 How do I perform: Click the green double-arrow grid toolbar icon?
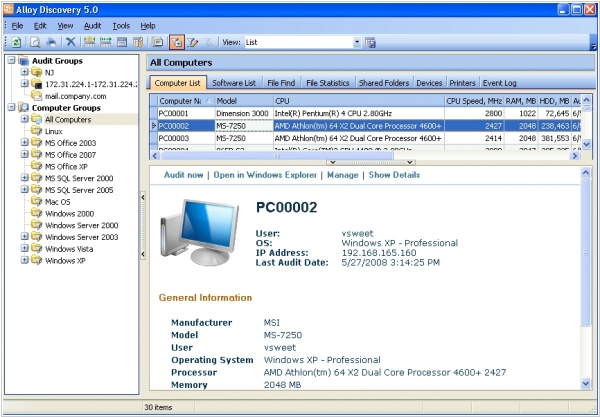click(106, 42)
